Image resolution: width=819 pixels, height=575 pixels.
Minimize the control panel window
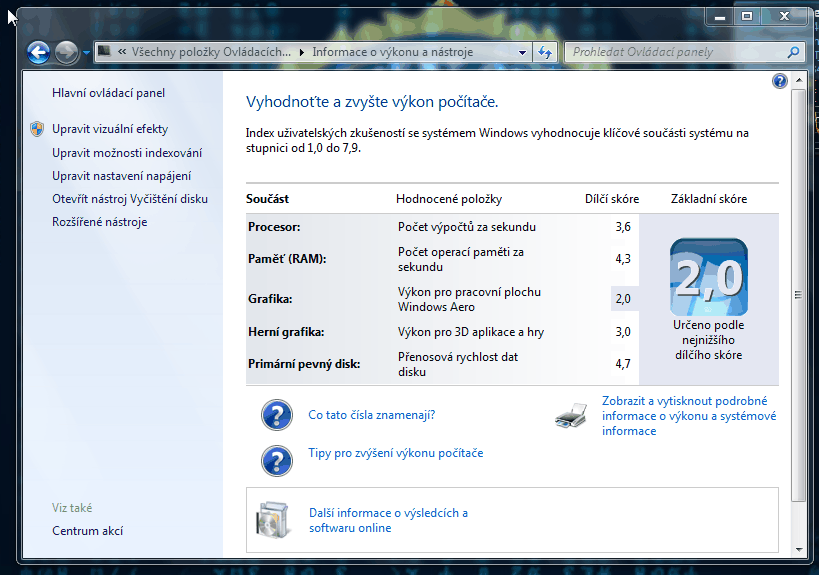coord(720,17)
